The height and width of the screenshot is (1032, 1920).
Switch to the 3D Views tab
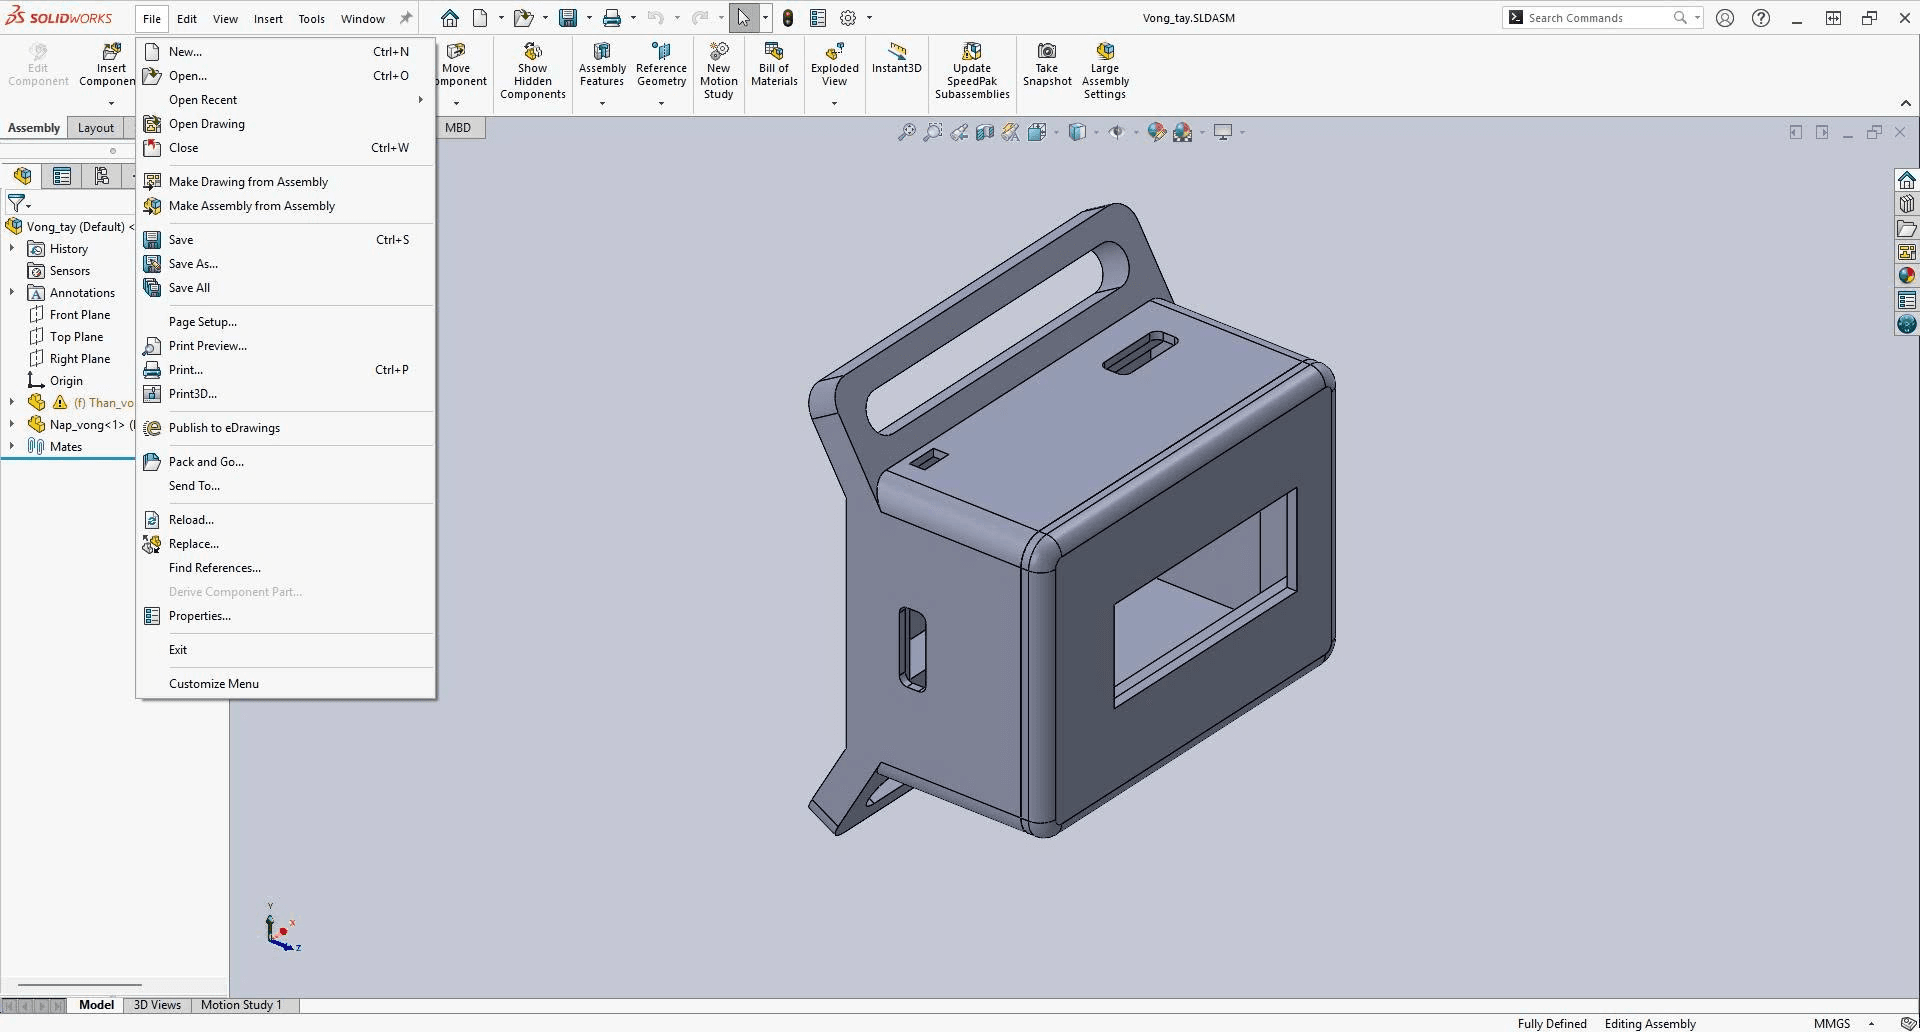point(157,1005)
